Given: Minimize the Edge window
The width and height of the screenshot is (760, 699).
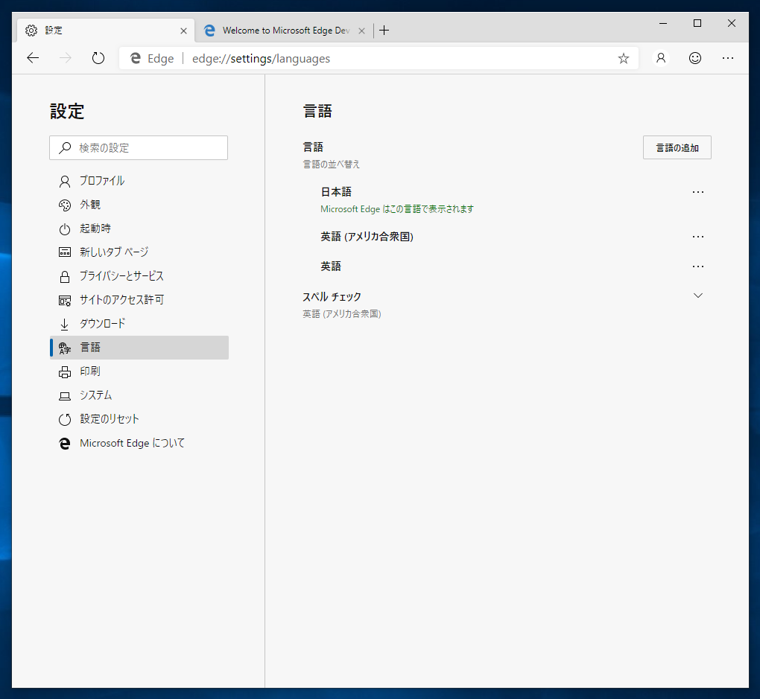Looking at the screenshot, I should (x=663, y=23).
